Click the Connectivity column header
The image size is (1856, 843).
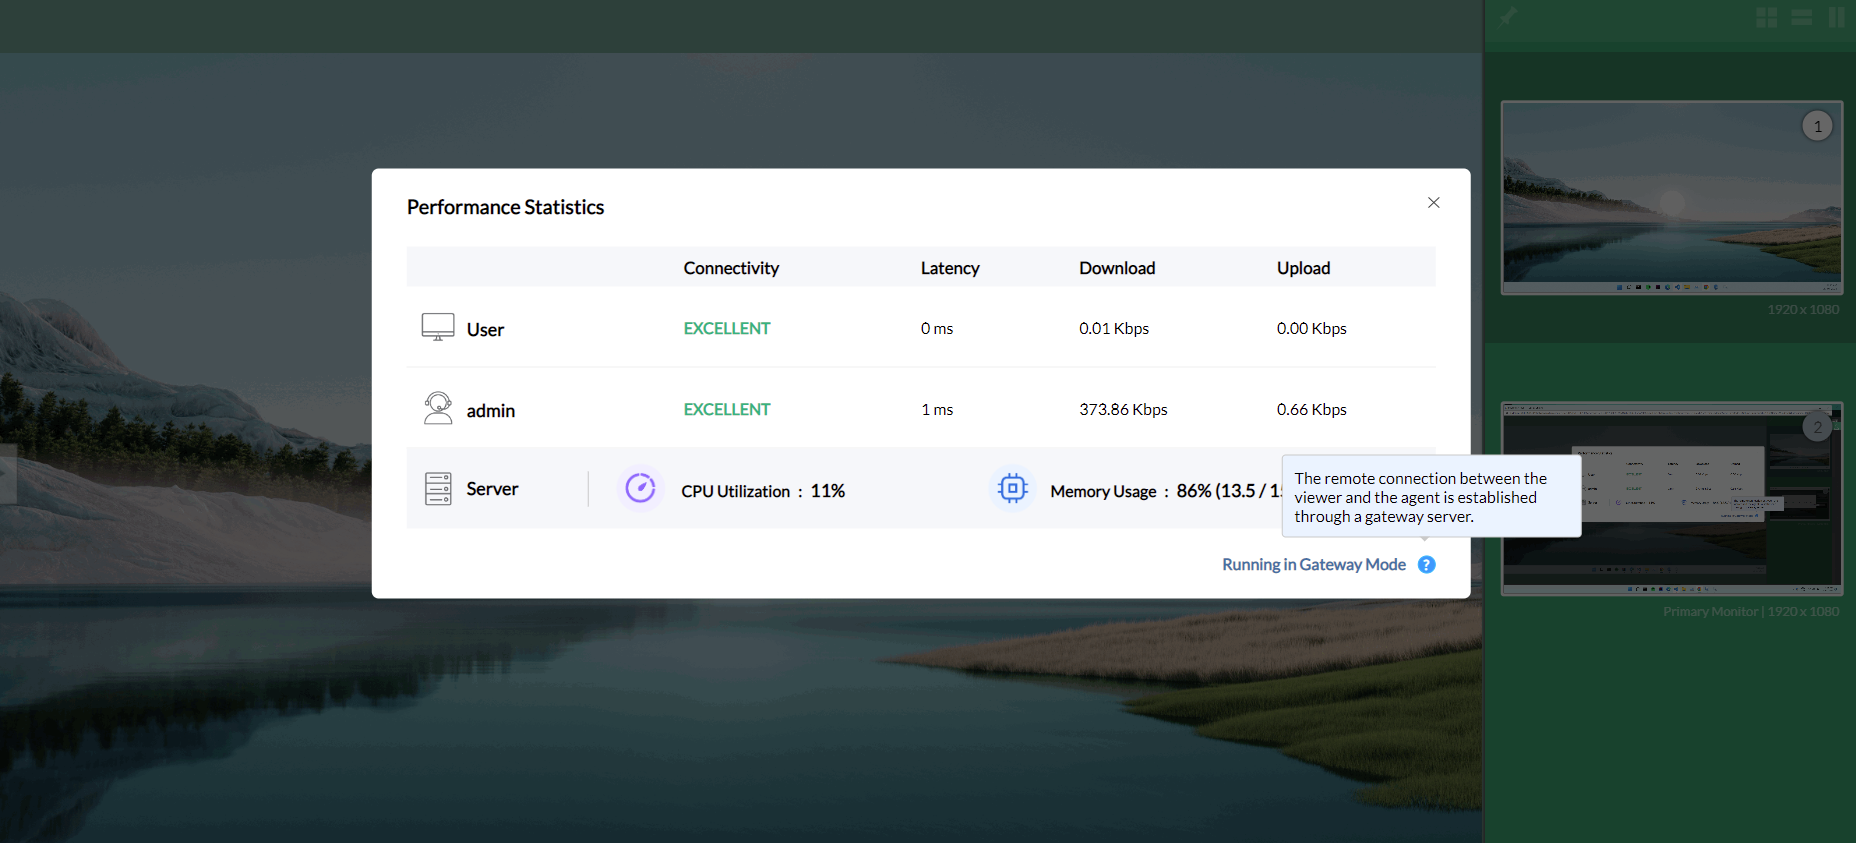731,268
